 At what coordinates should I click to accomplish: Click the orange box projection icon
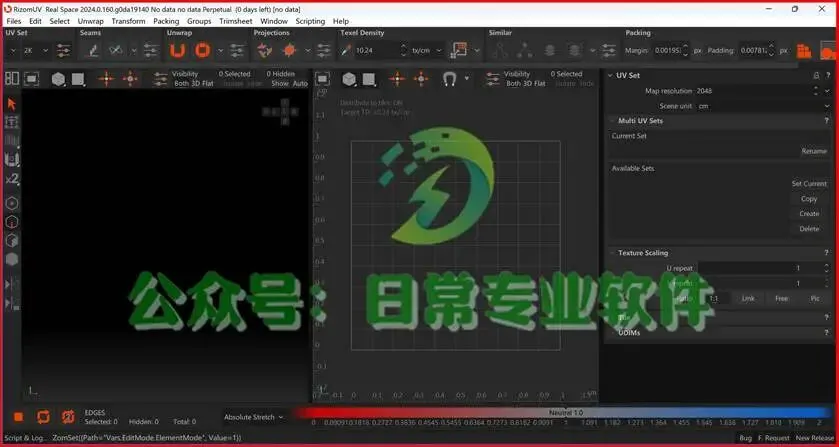[x=289, y=51]
